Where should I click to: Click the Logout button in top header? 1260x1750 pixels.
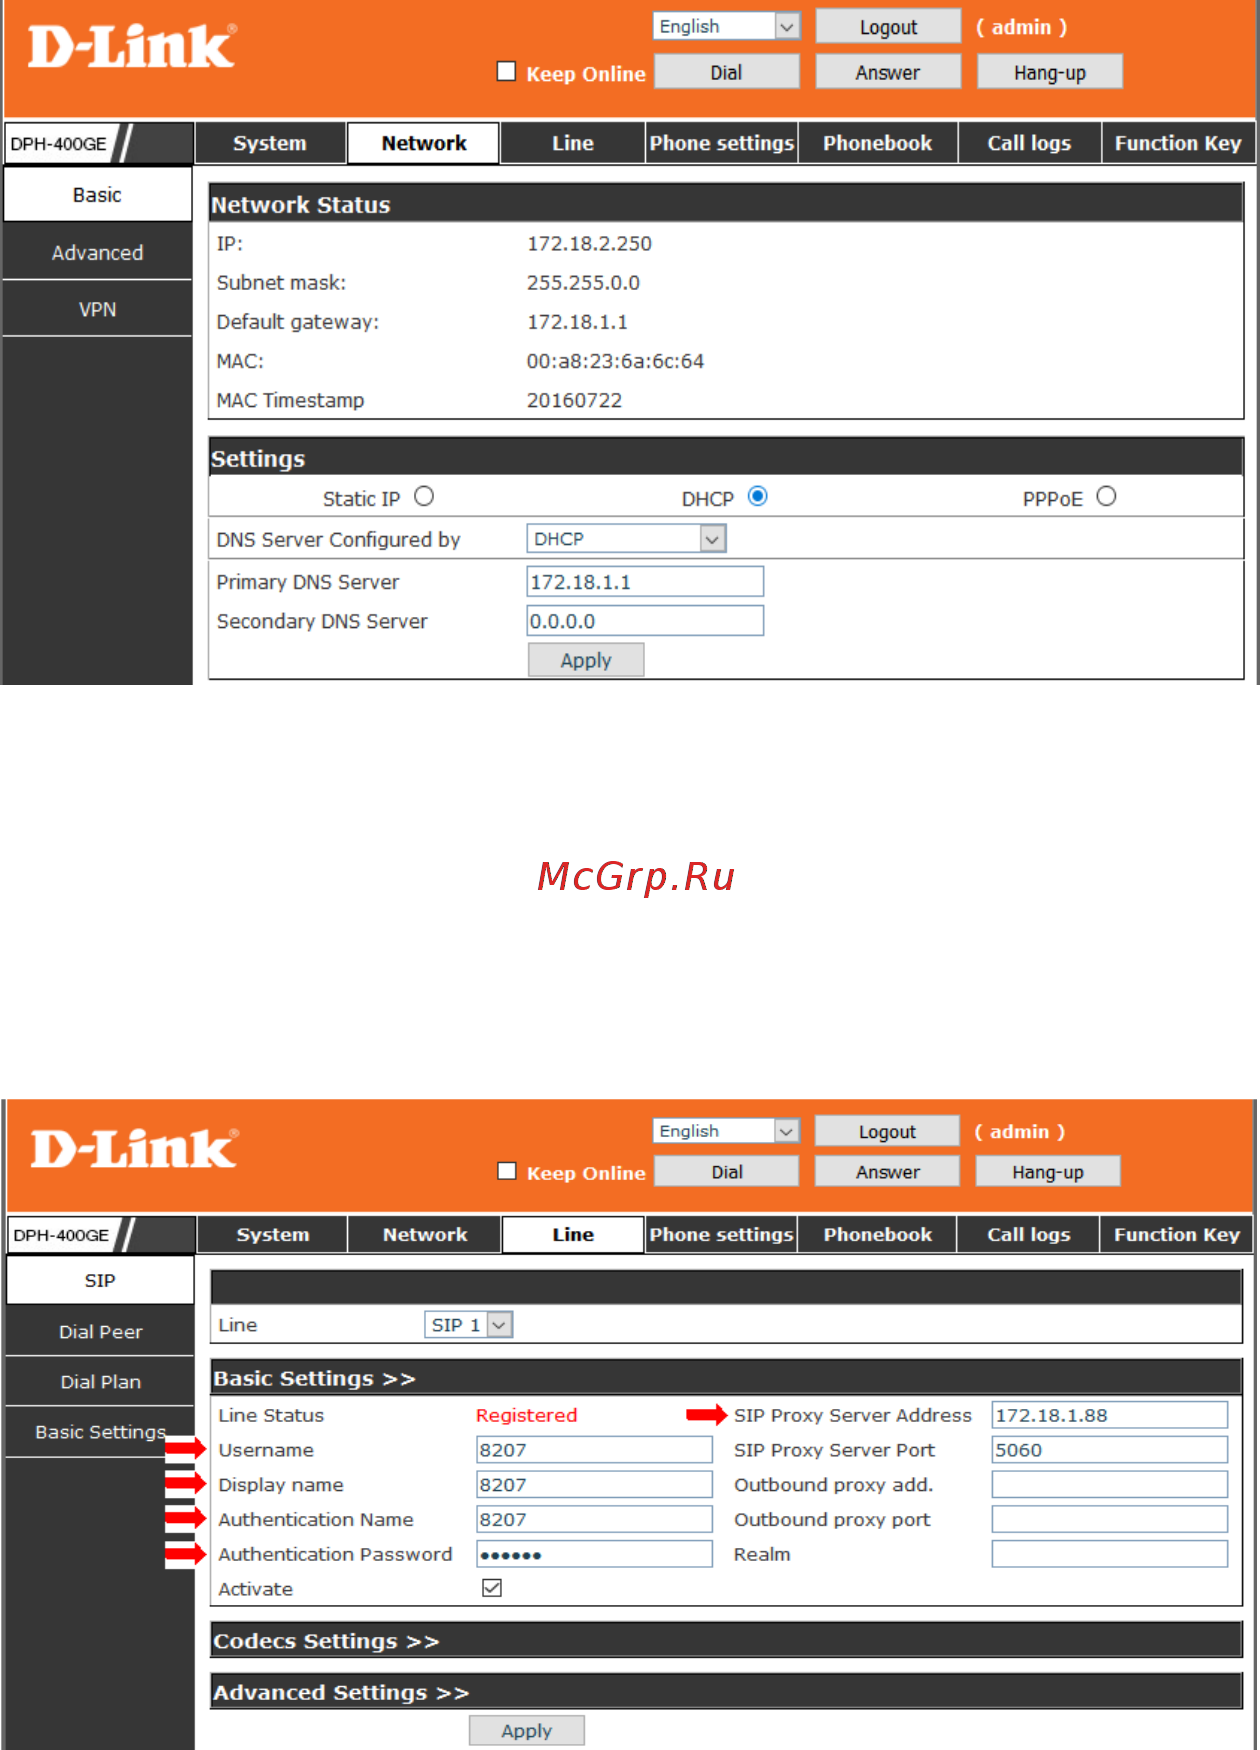pyautogui.click(x=888, y=26)
